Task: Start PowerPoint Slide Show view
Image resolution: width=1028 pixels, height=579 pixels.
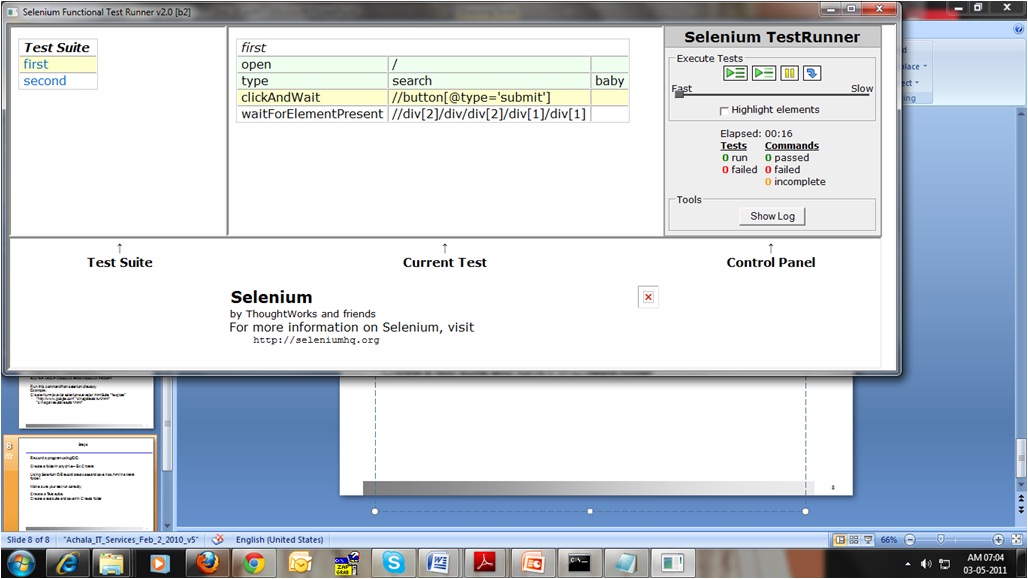Action: (x=868, y=540)
